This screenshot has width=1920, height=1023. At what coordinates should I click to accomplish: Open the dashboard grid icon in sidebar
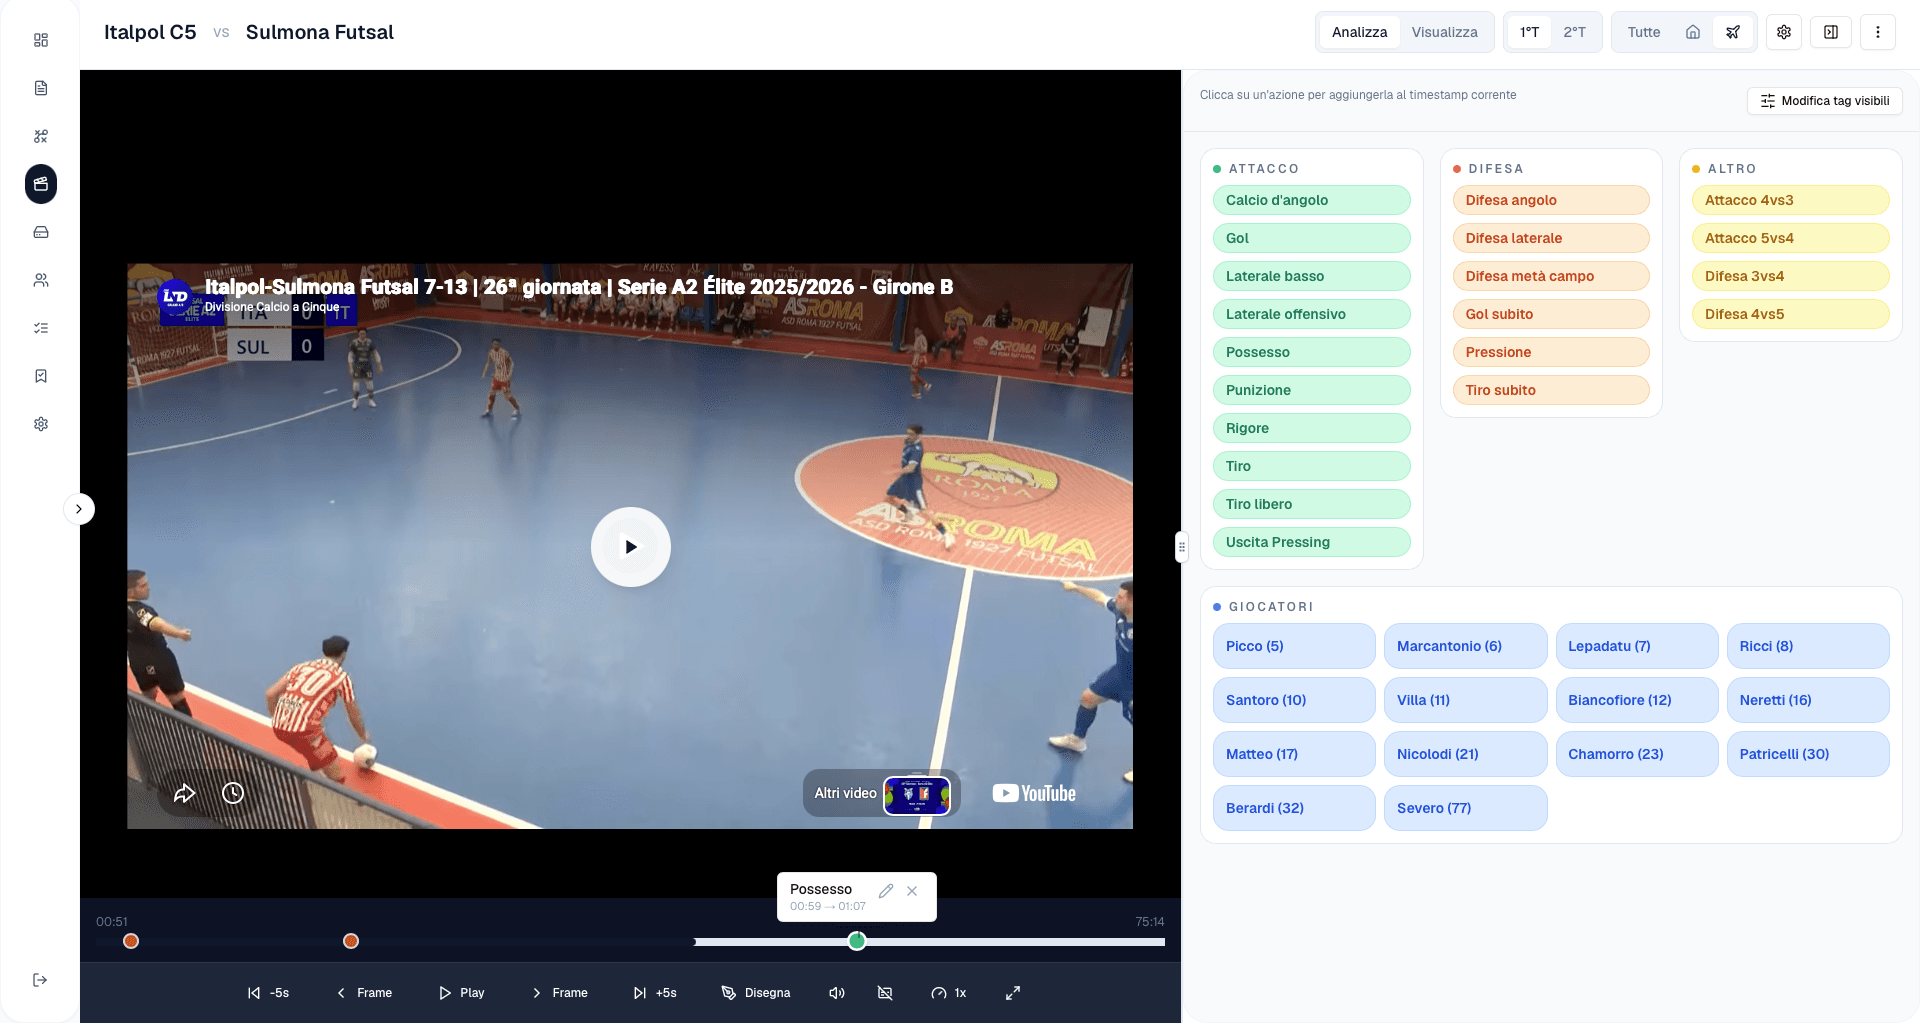(x=41, y=40)
